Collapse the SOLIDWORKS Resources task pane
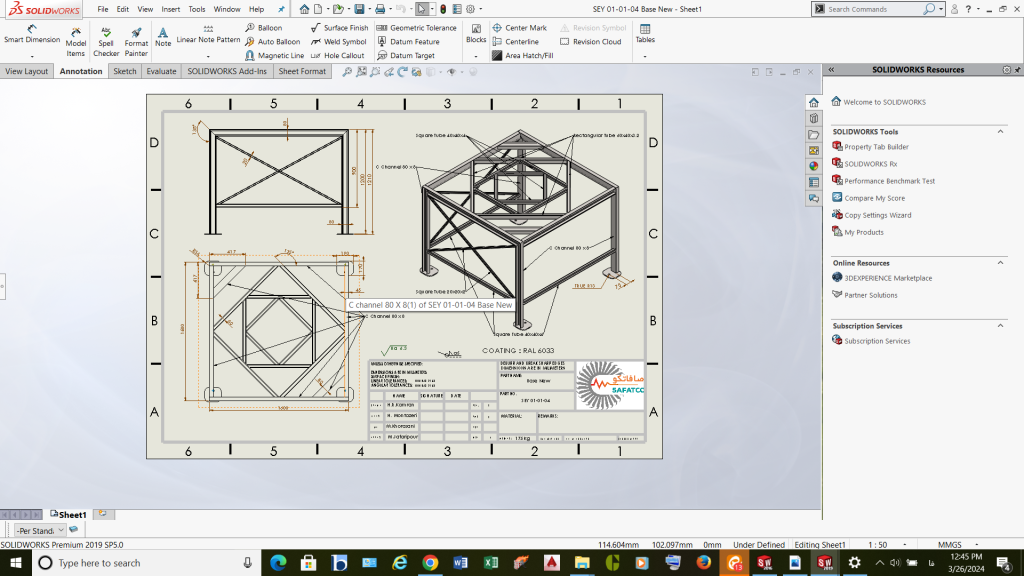The image size is (1024, 576). [830, 70]
